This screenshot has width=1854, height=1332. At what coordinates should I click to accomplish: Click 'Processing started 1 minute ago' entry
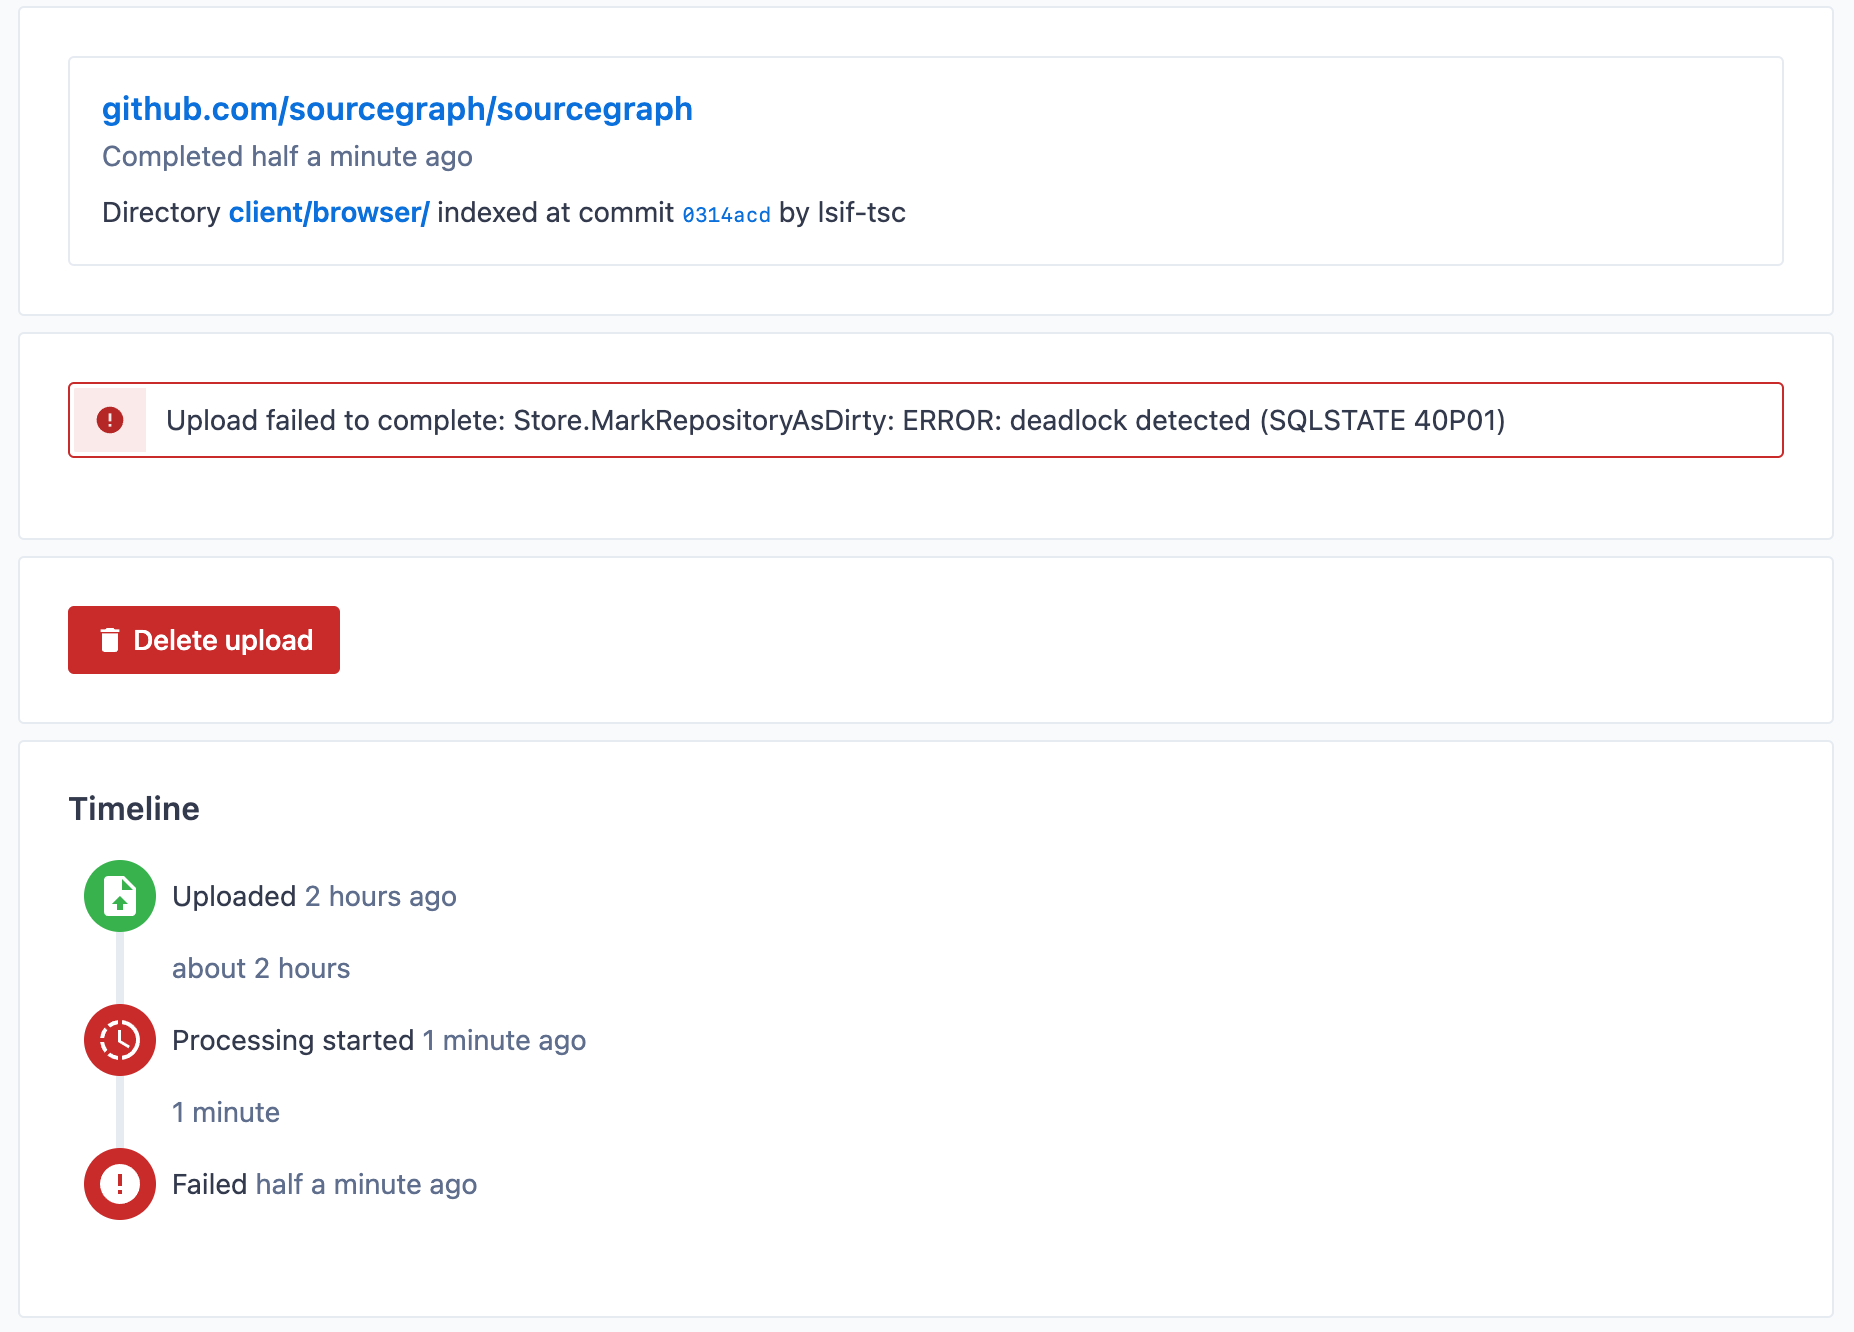point(379,1041)
